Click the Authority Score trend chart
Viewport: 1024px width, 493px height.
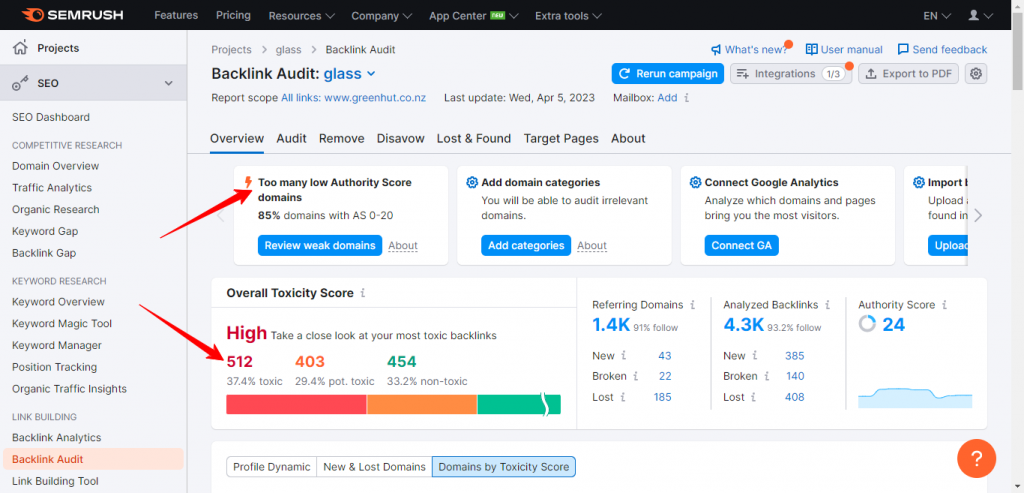click(x=915, y=398)
